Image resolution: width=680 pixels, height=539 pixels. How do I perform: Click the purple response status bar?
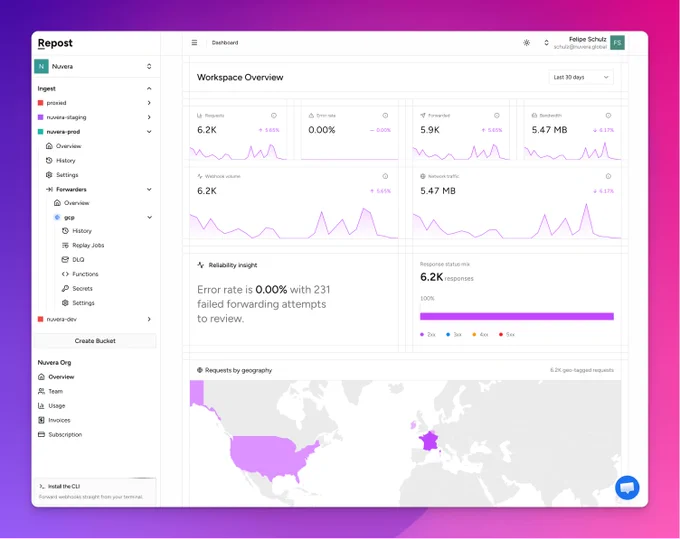coord(517,316)
